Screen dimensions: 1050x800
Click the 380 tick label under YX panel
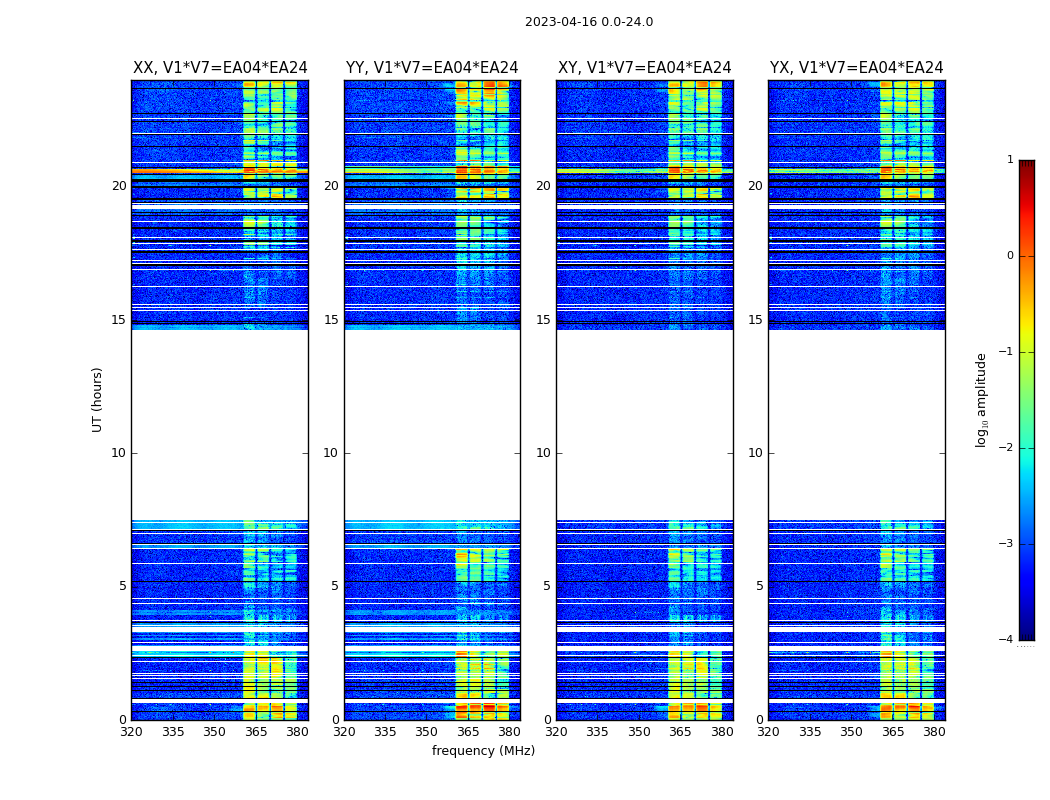(x=934, y=732)
